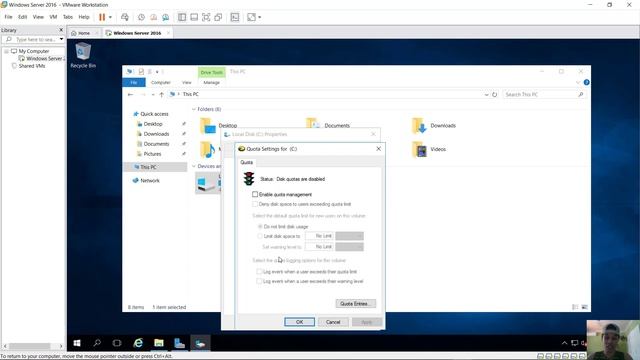
Task: Click the Videos folder in This PC
Action: coord(429,149)
